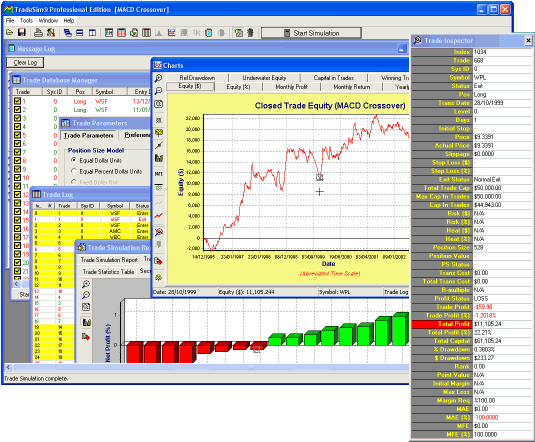The image size is (535, 442).
Task: Uncheck trade 2 in Trade Database Manager
Action: click(17, 110)
